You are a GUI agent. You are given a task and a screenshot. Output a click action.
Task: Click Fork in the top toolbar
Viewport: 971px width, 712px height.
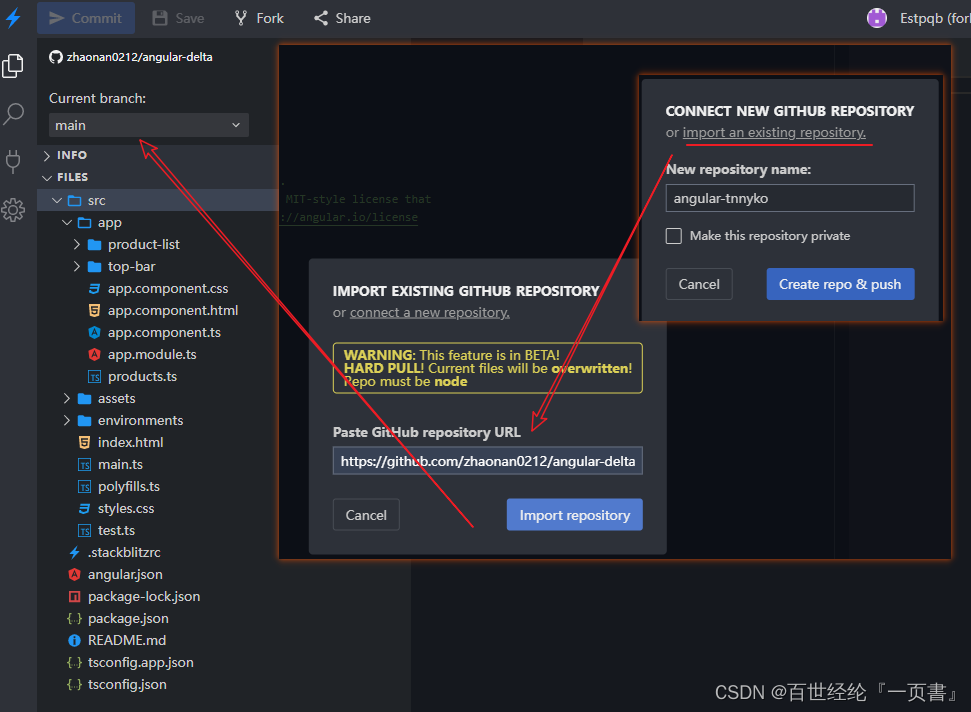coord(259,18)
